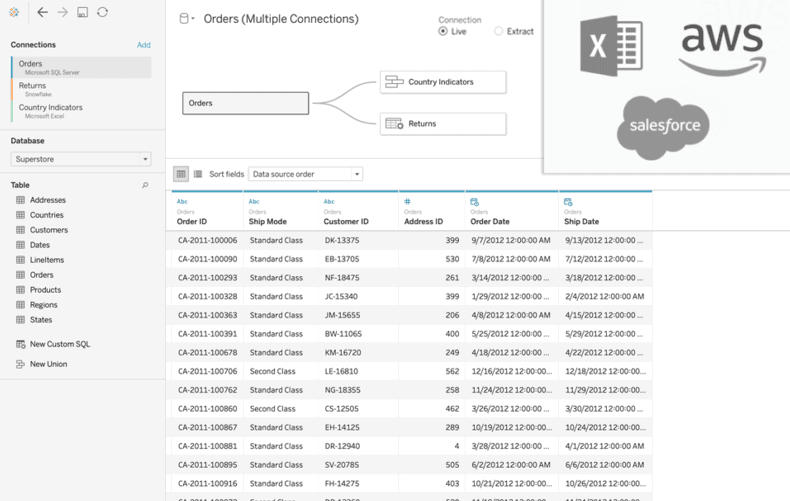Open the data source menu arrow beside cylinder
Image resolution: width=790 pixels, height=501 pixels.
coord(192,19)
